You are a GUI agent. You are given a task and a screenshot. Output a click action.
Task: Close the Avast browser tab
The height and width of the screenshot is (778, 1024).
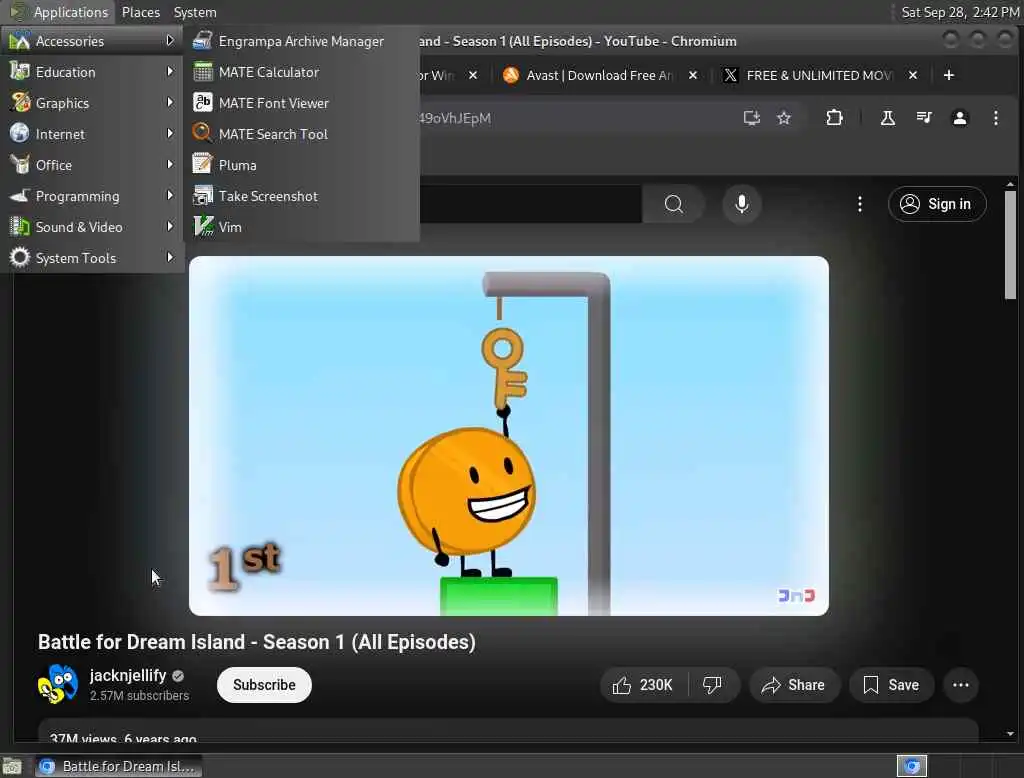pyautogui.click(x=693, y=75)
